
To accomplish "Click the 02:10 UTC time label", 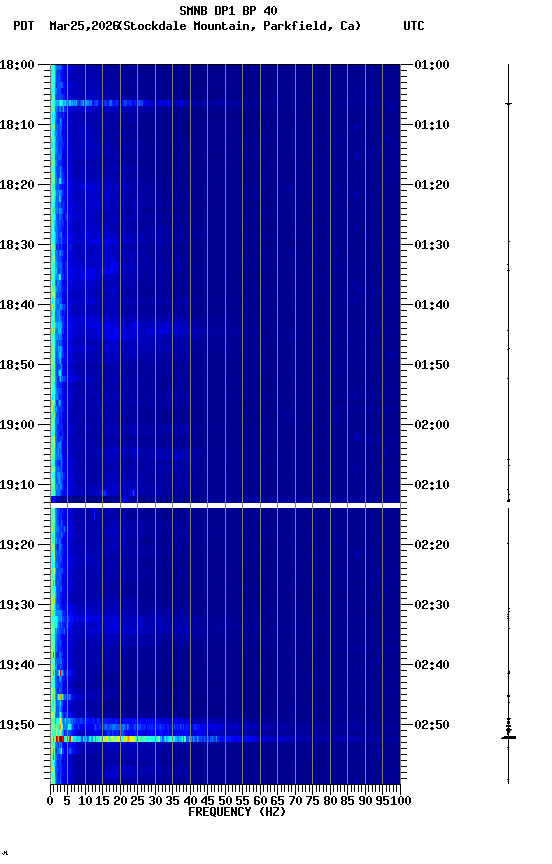I will tap(432, 485).
